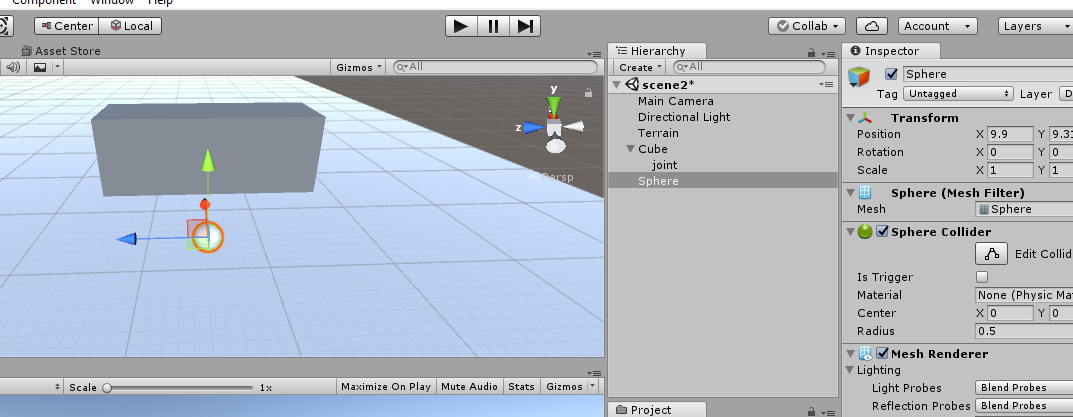Open the scene2 context menu icon
Image resolution: width=1073 pixels, height=417 pixels.
point(827,84)
